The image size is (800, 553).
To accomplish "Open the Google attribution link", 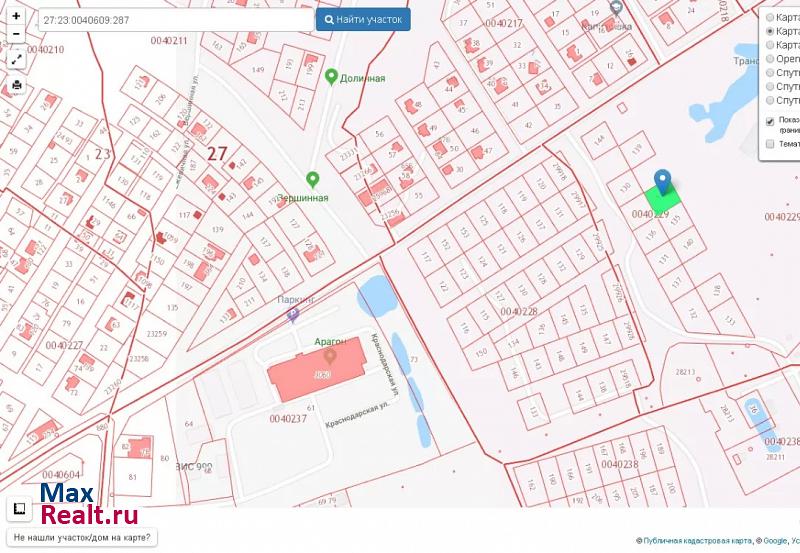I will pyautogui.click(x=774, y=541).
